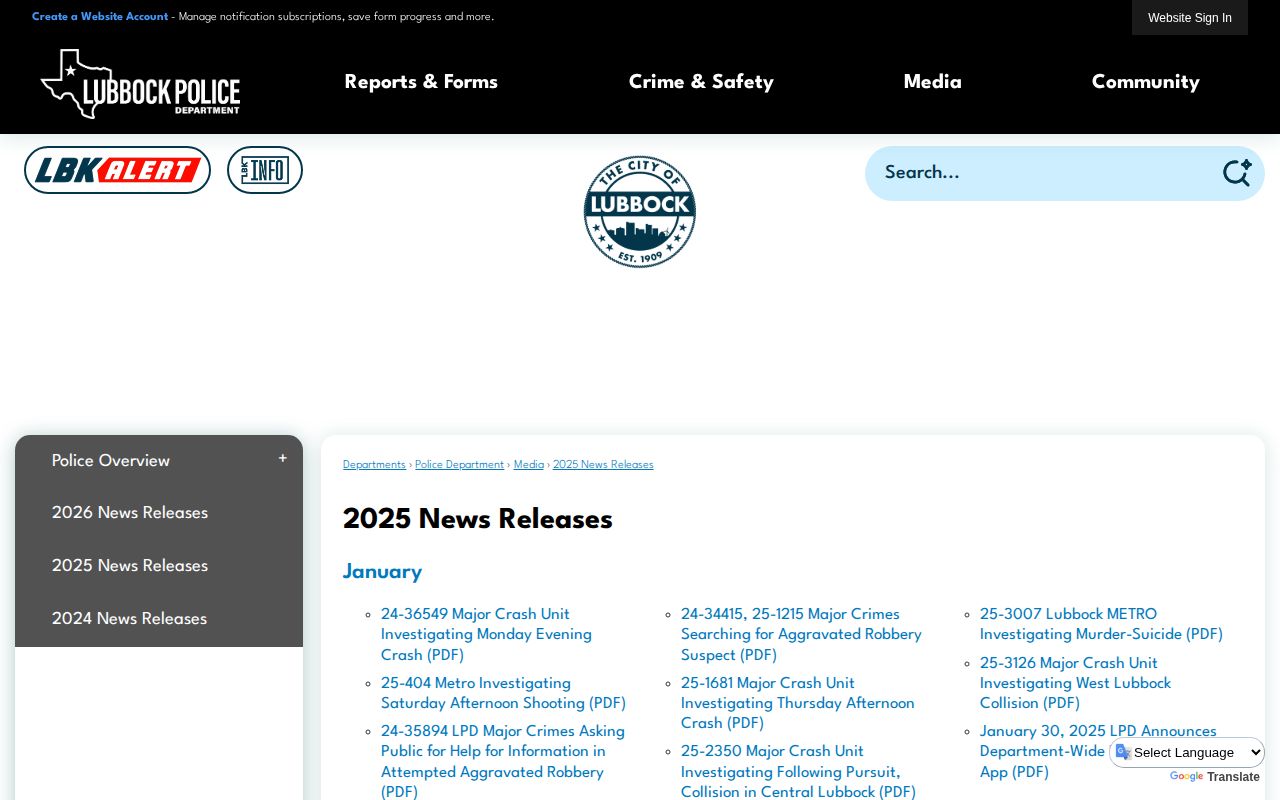Open the LBK Alert badge
The width and height of the screenshot is (1280, 800).
click(x=117, y=170)
